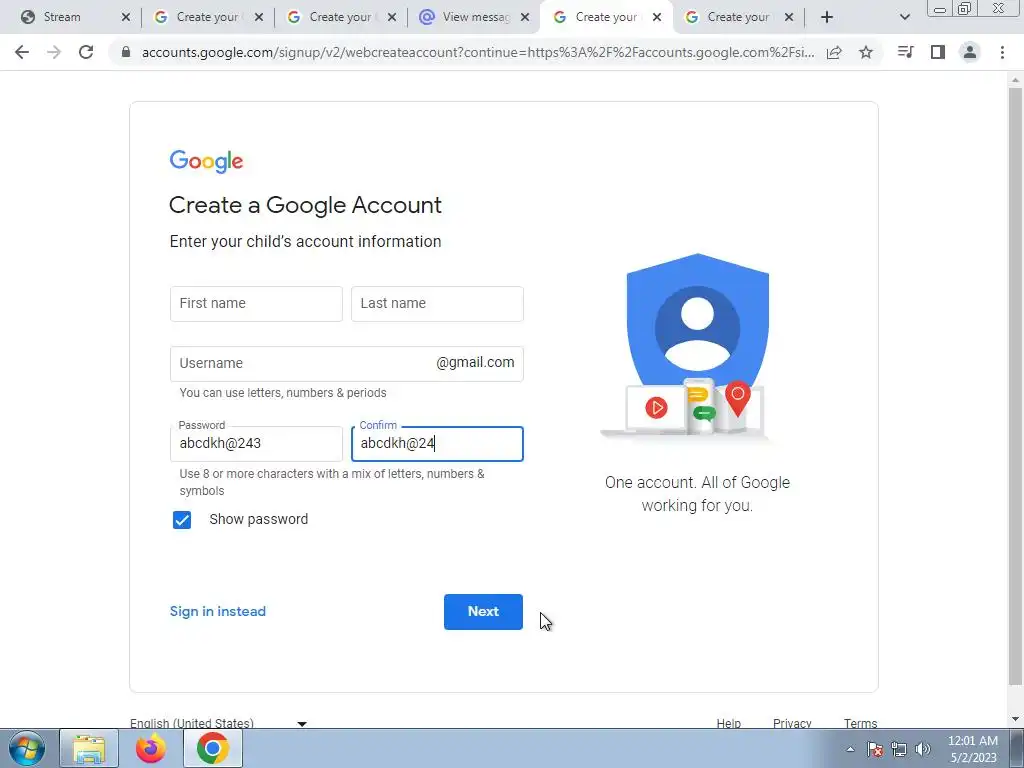The height and width of the screenshot is (768, 1024).
Task: Go back using the browser back arrow
Action: (x=22, y=52)
